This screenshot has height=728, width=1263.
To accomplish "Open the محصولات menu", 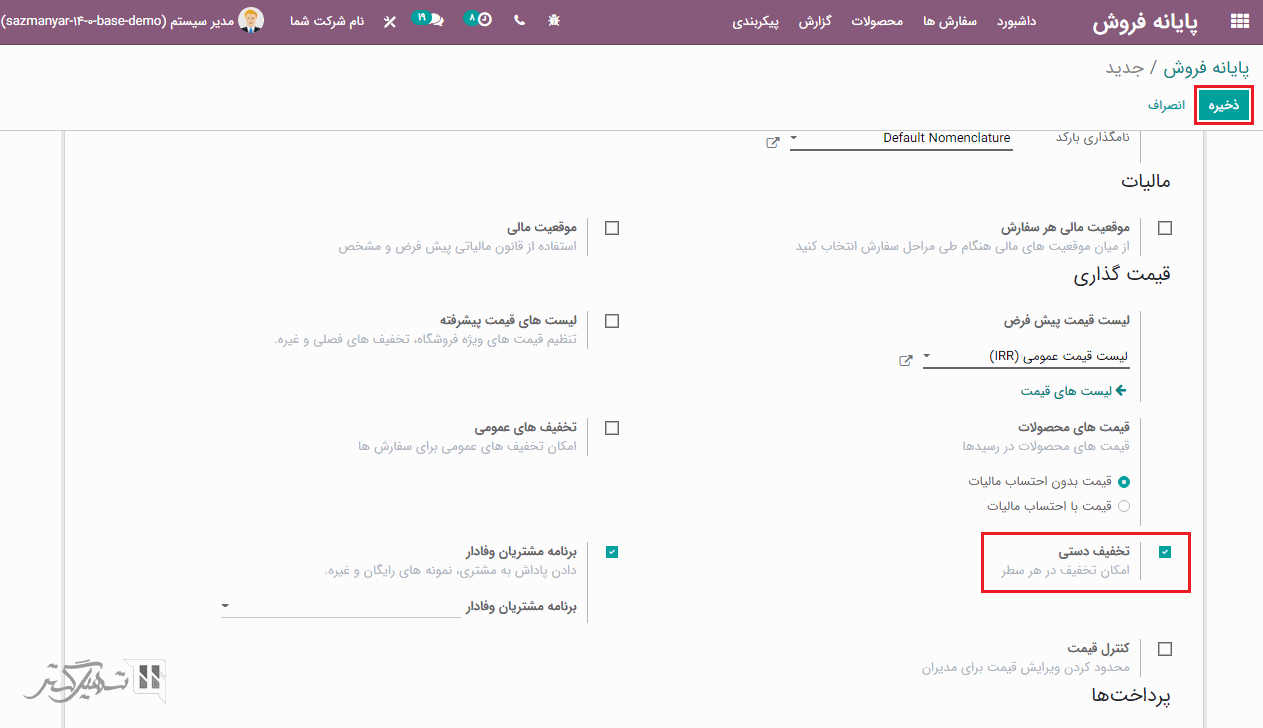I will pos(877,20).
